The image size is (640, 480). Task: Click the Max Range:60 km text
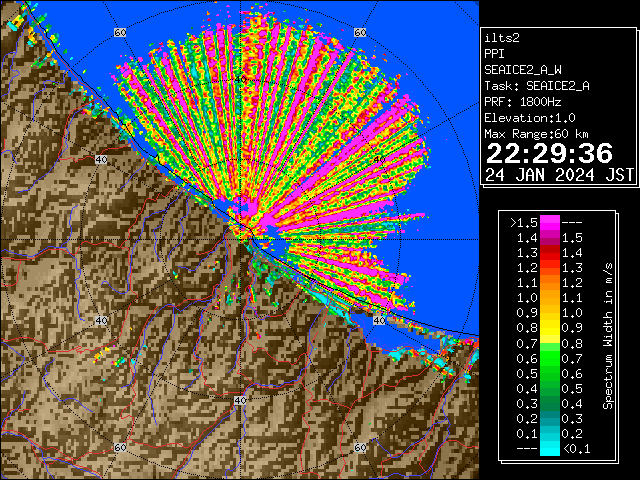click(536, 134)
